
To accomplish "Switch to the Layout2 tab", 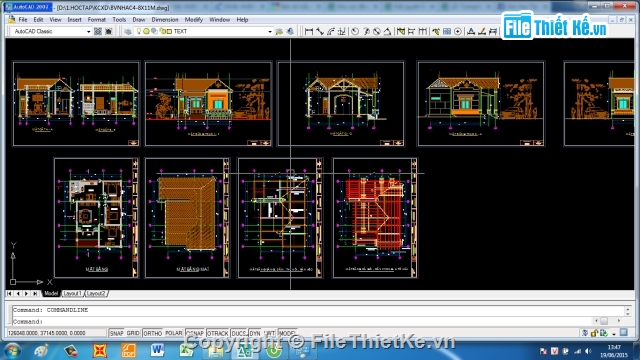I will pyautogui.click(x=96, y=293).
